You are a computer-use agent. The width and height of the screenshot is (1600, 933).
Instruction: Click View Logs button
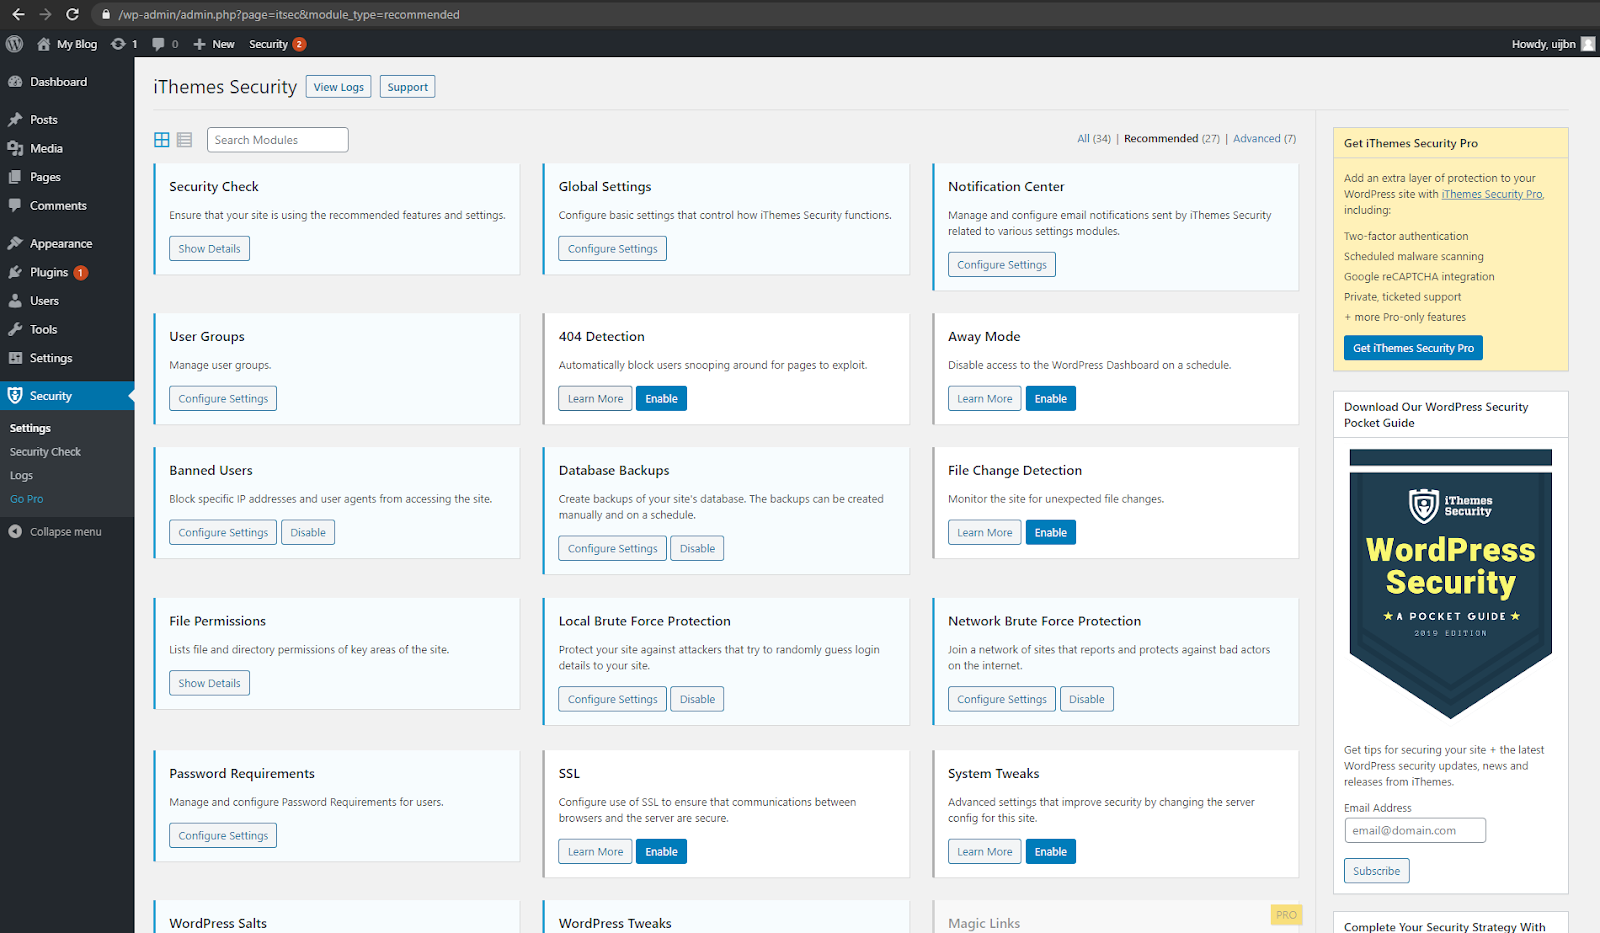click(338, 87)
